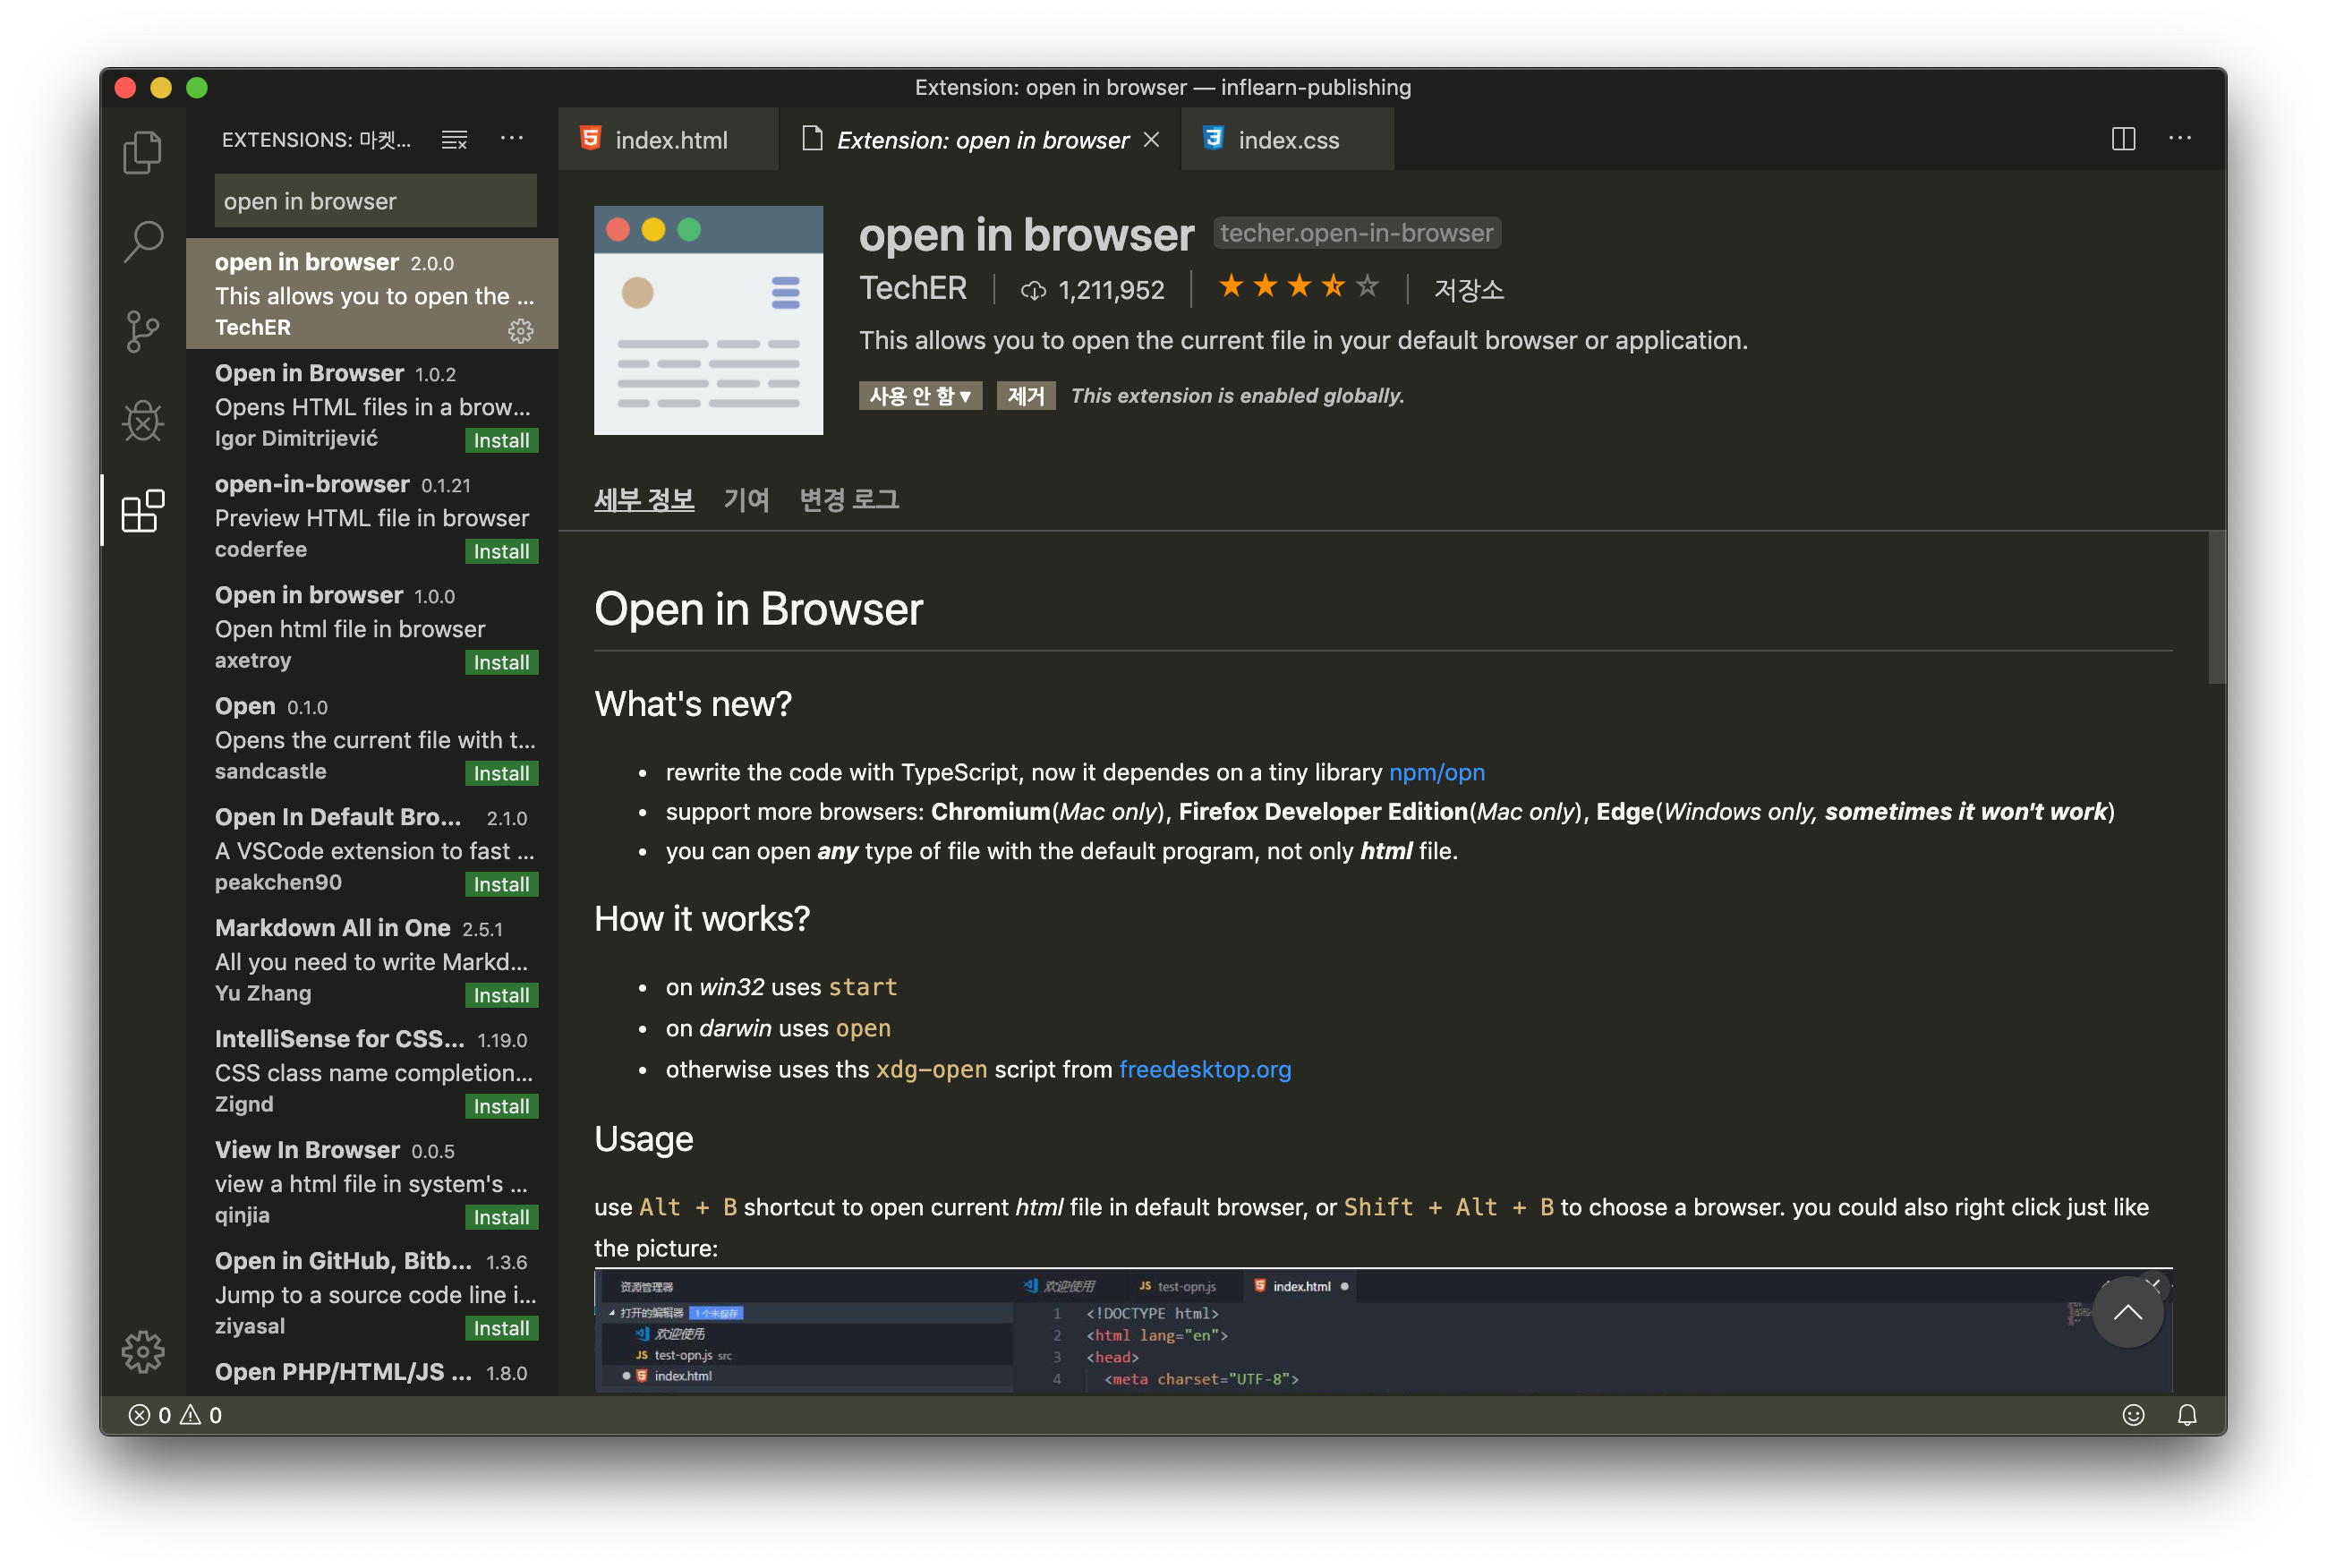Open the disable (사용 안 함) dropdown
This screenshot has height=1568, width=2327.
(919, 396)
